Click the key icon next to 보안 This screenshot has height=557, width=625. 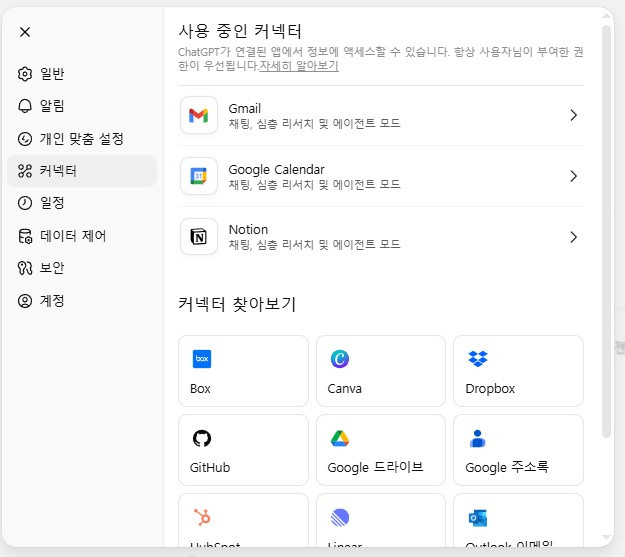coord(25,268)
